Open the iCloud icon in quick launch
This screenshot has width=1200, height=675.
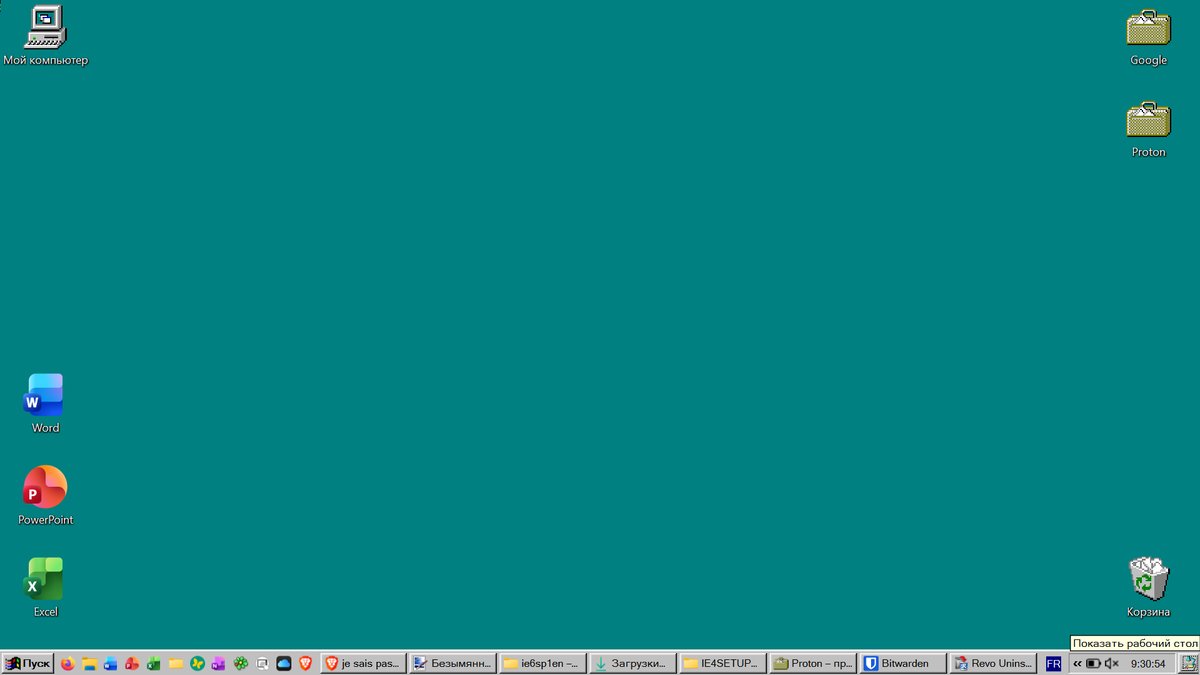click(x=284, y=663)
